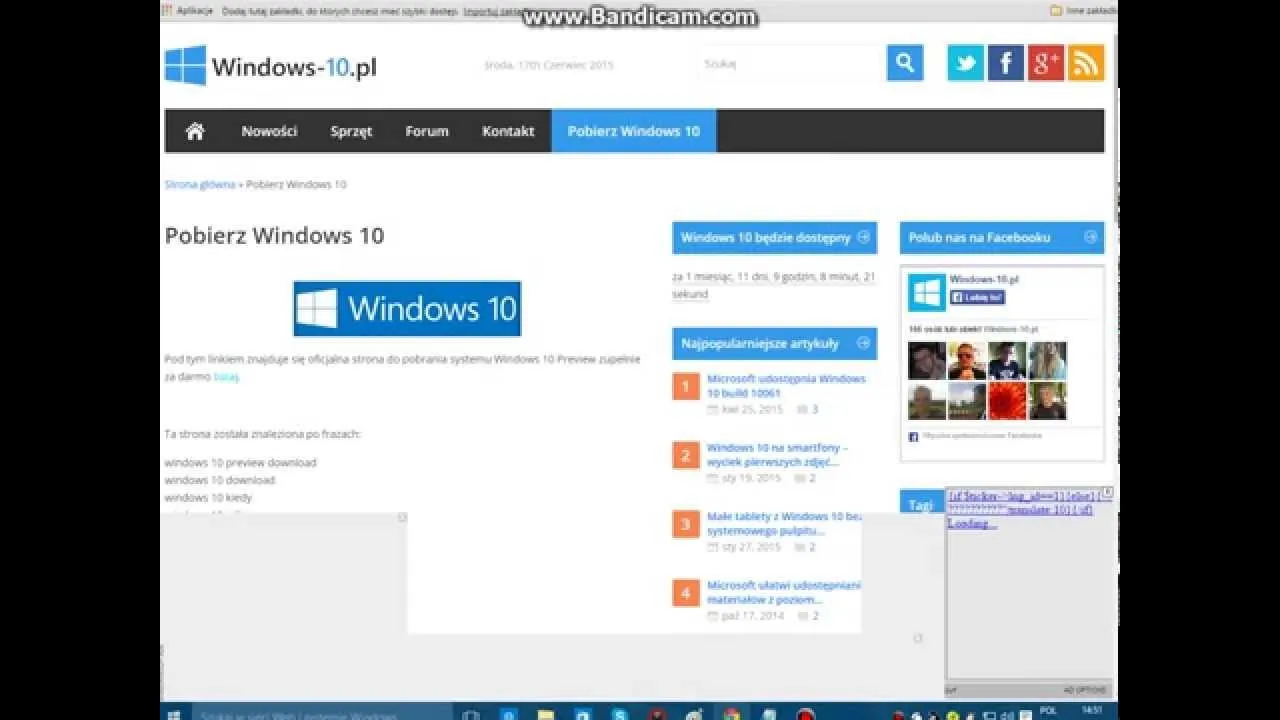Close the sticker ad overlay with its X

(1107, 493)
